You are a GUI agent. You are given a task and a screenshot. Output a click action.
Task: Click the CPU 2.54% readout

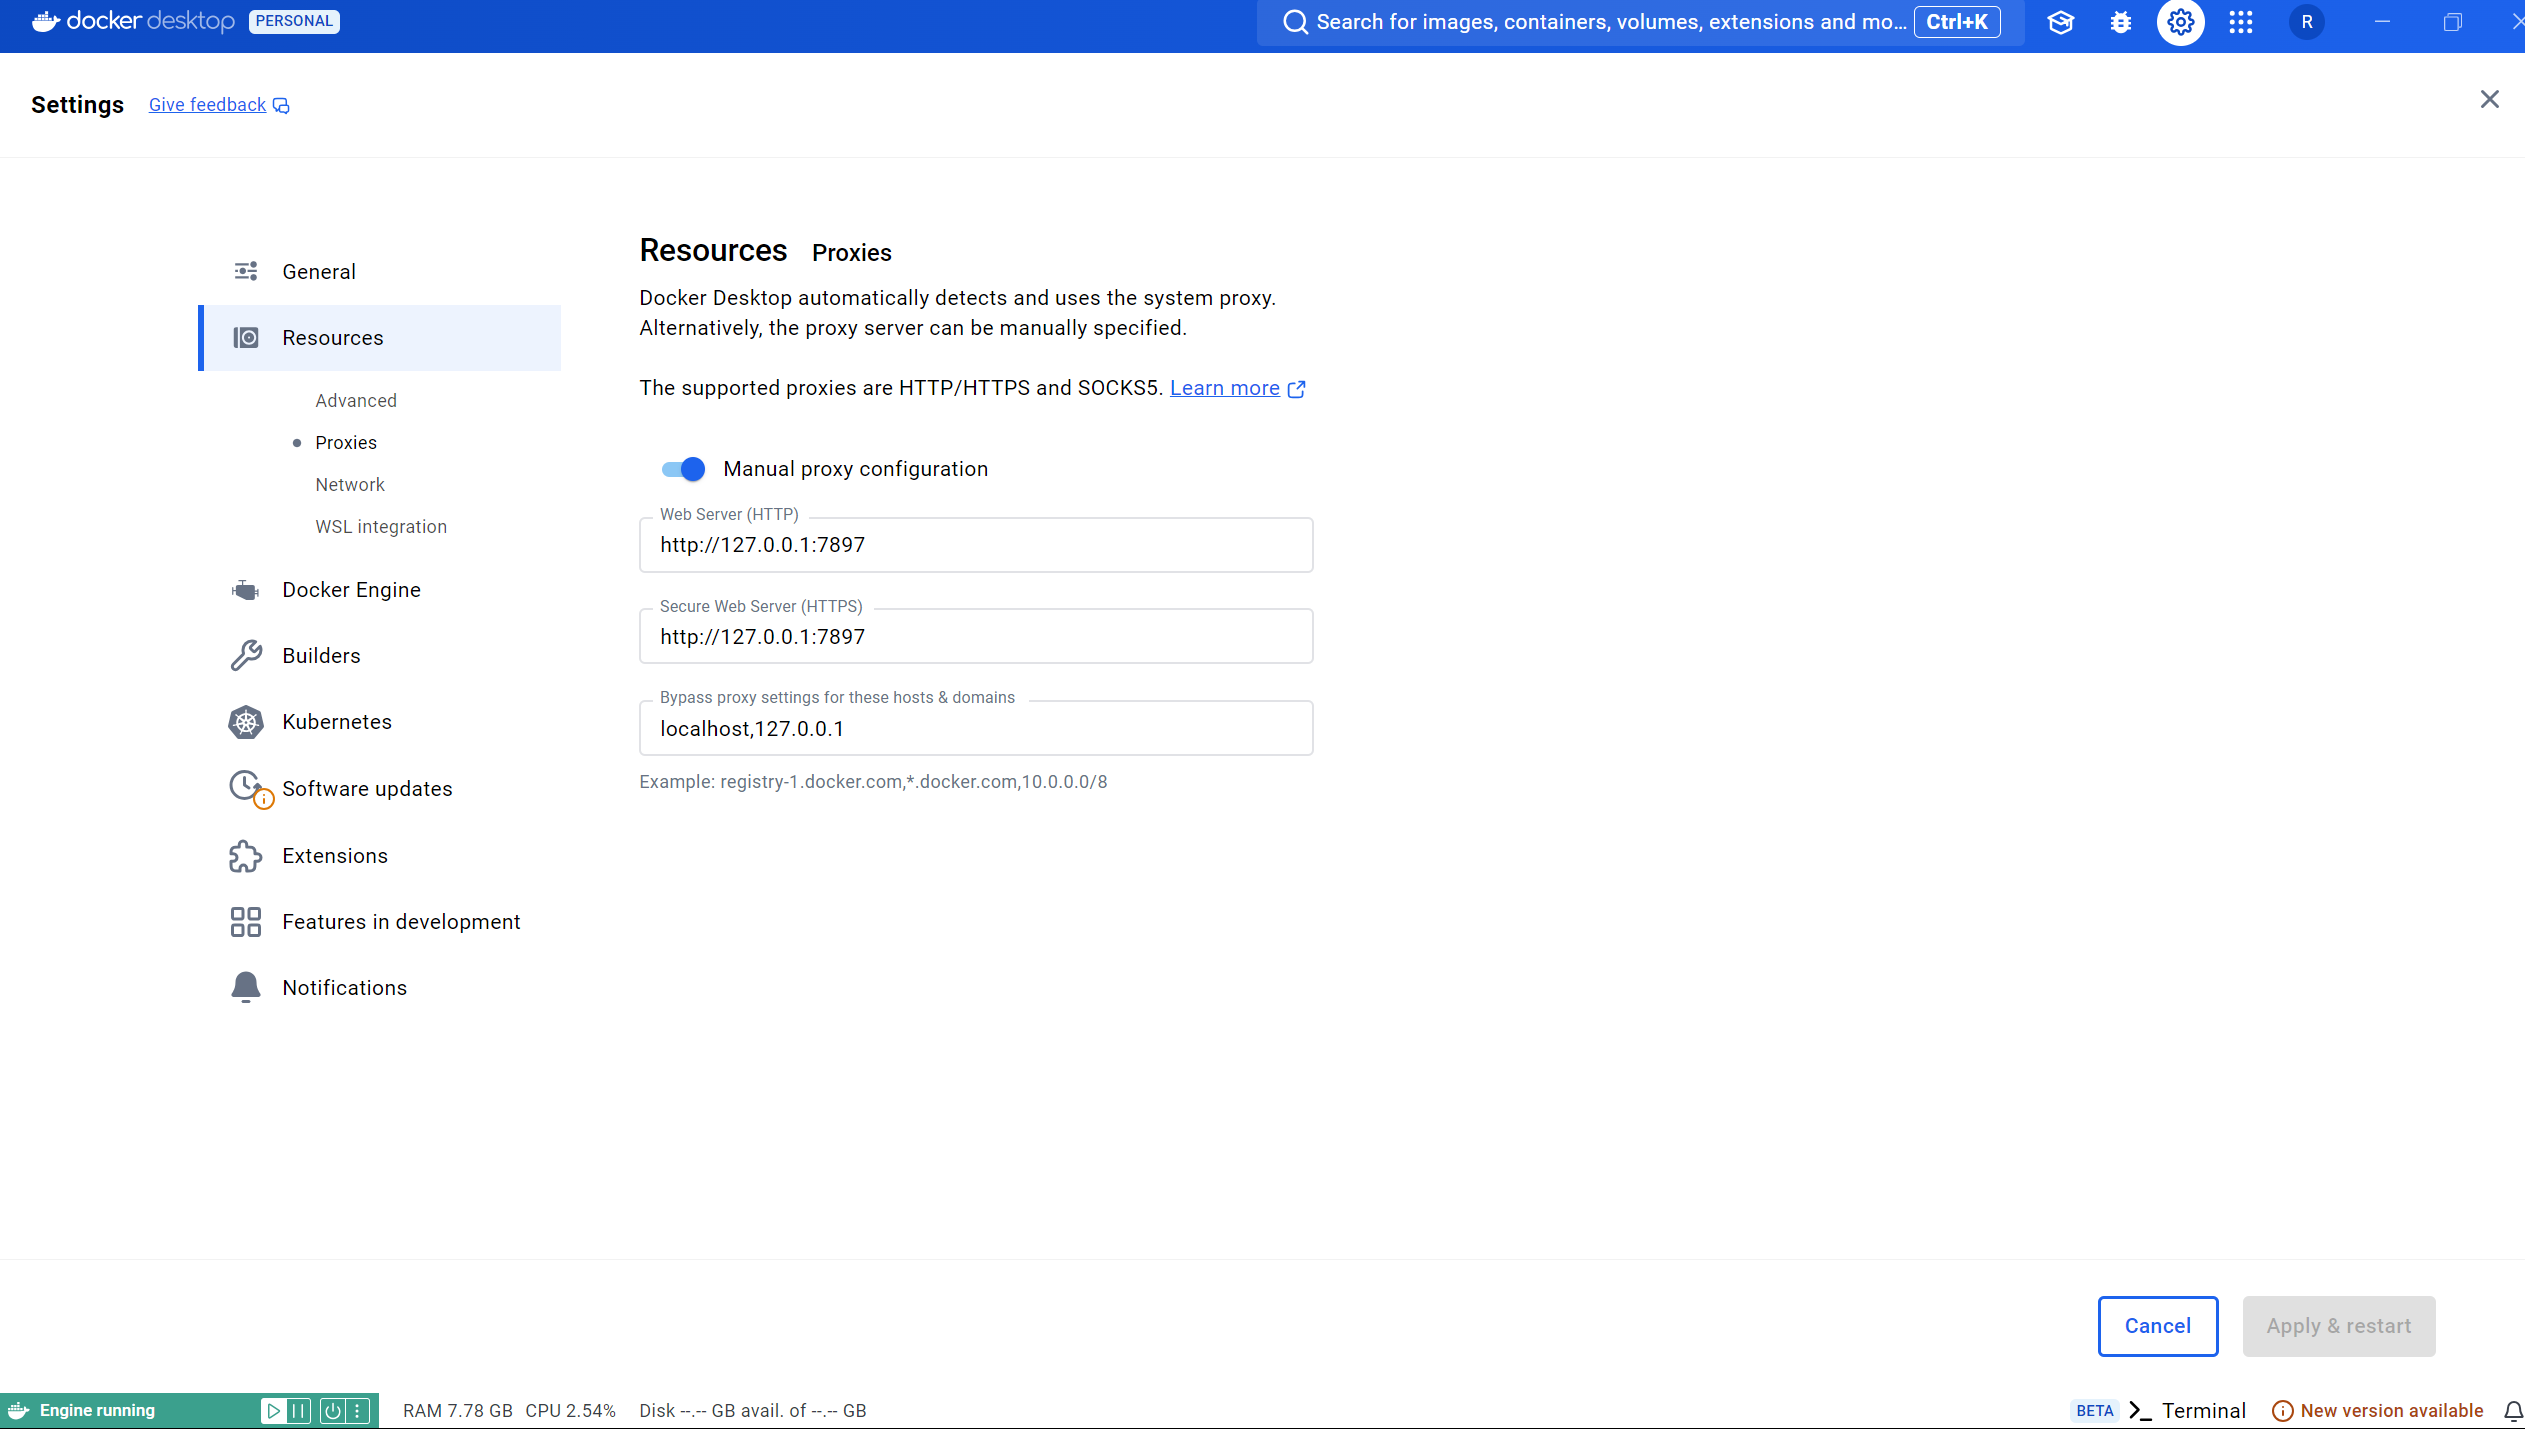click(570, 1410)
